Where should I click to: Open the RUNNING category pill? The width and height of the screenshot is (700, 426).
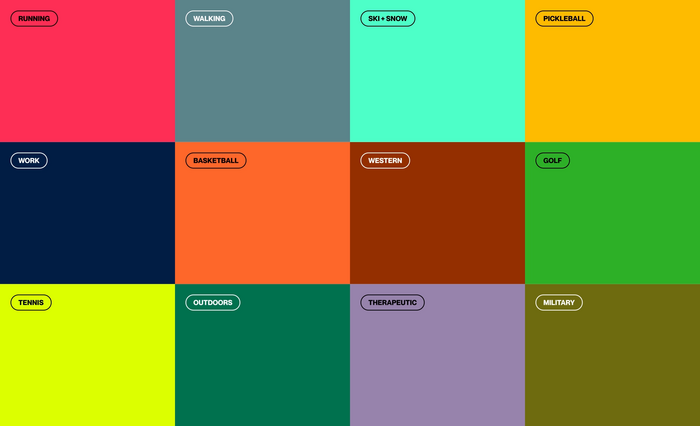(34, 19)
